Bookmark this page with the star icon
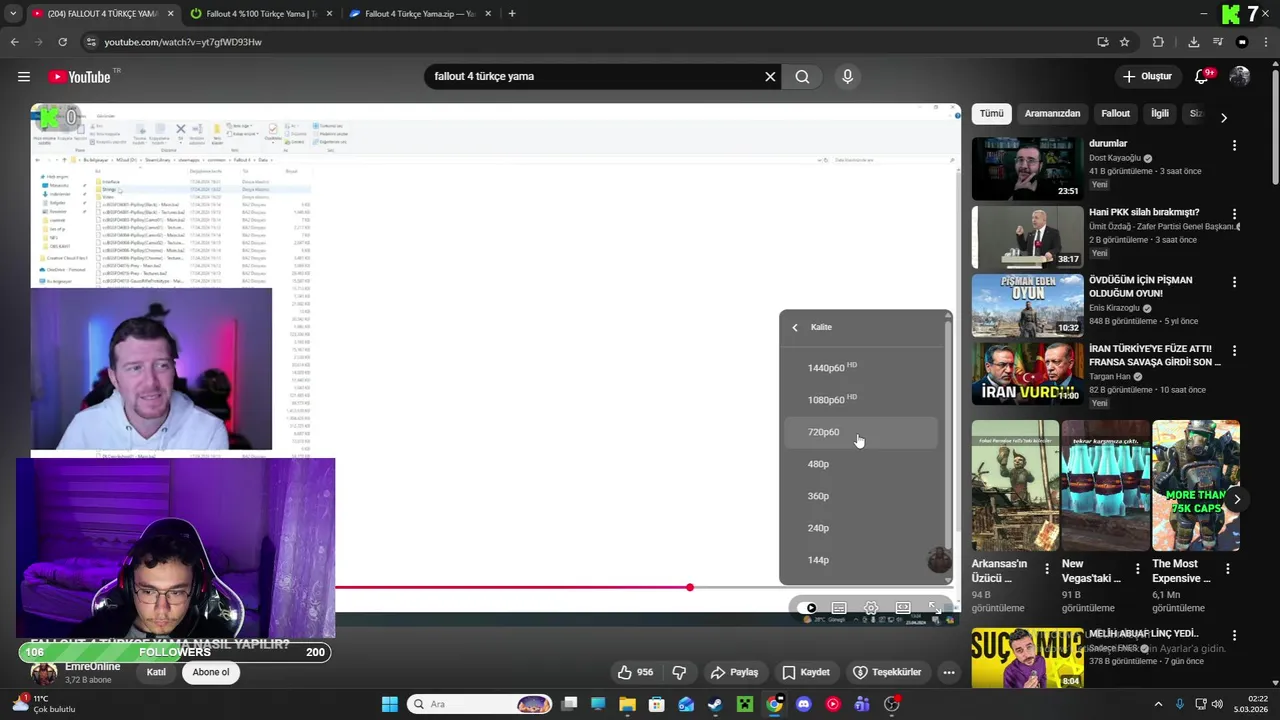This screenshot has height=720, width=1280. tap(1124, 42)
